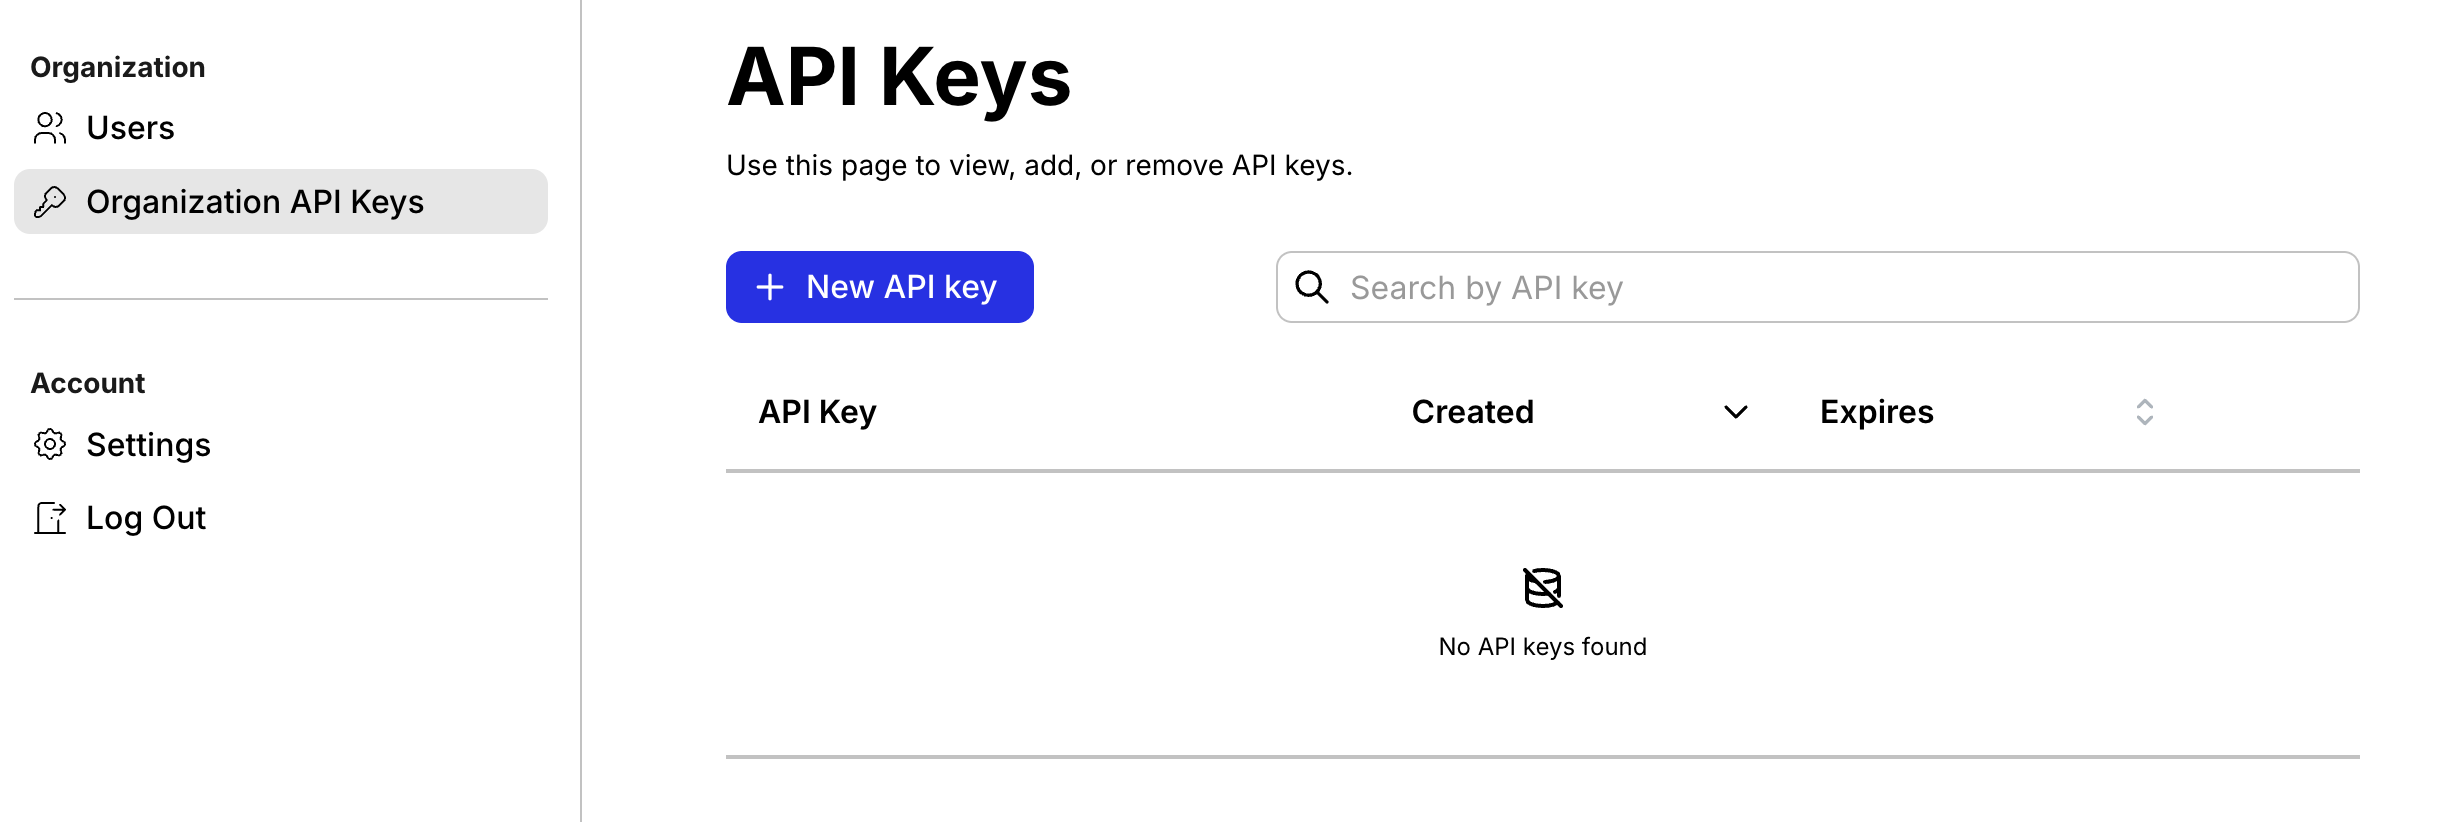Image resolution: width=2448 pixels, height=822 pixels.
Task: Click inside the Search by API key field
Action: [x=1700, y=287]
